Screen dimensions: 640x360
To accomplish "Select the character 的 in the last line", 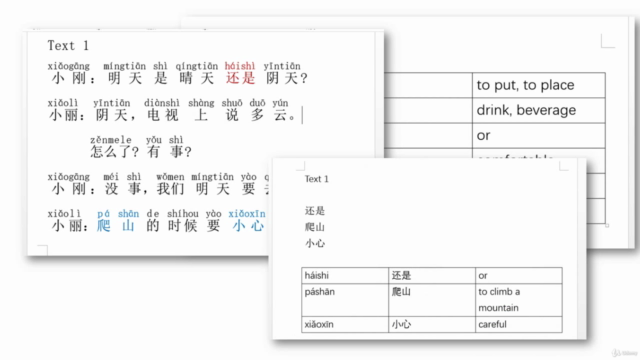I will pyautogui.click(x=152, y=225).
